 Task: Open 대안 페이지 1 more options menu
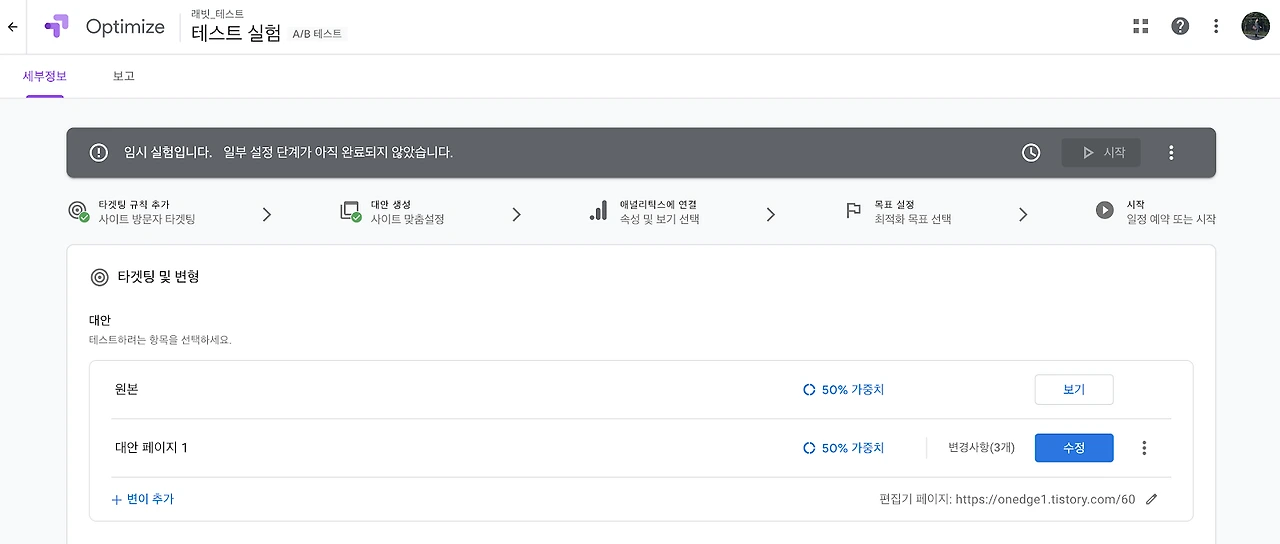pyautogui.click(x=1144, y=448)
